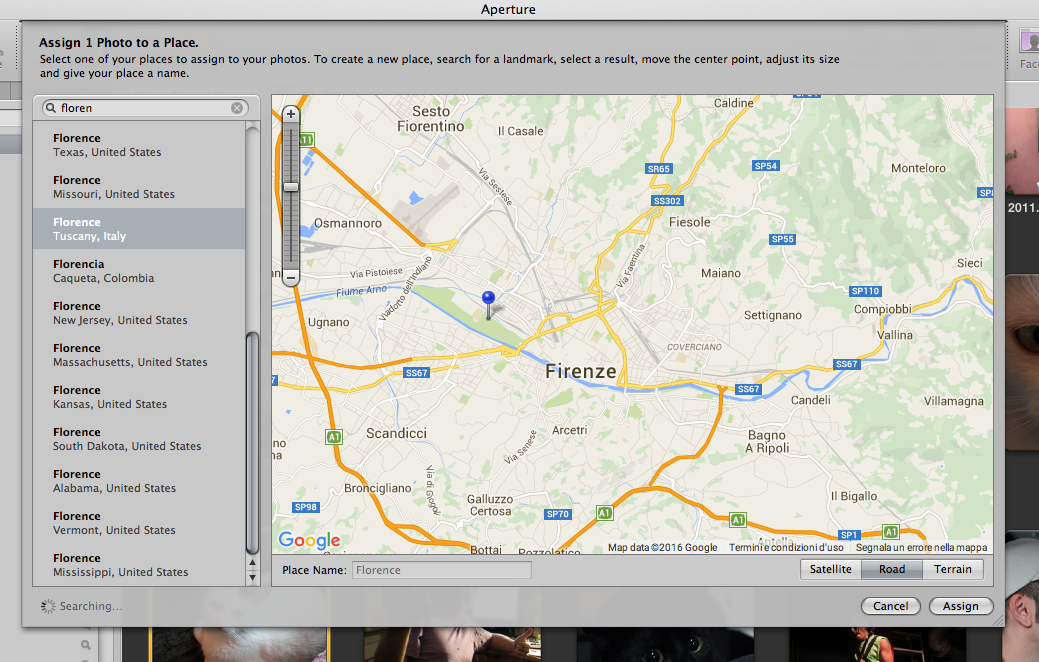Zoom out the map with the minus button
This screenshot has height=662, width=1039.
290,277
